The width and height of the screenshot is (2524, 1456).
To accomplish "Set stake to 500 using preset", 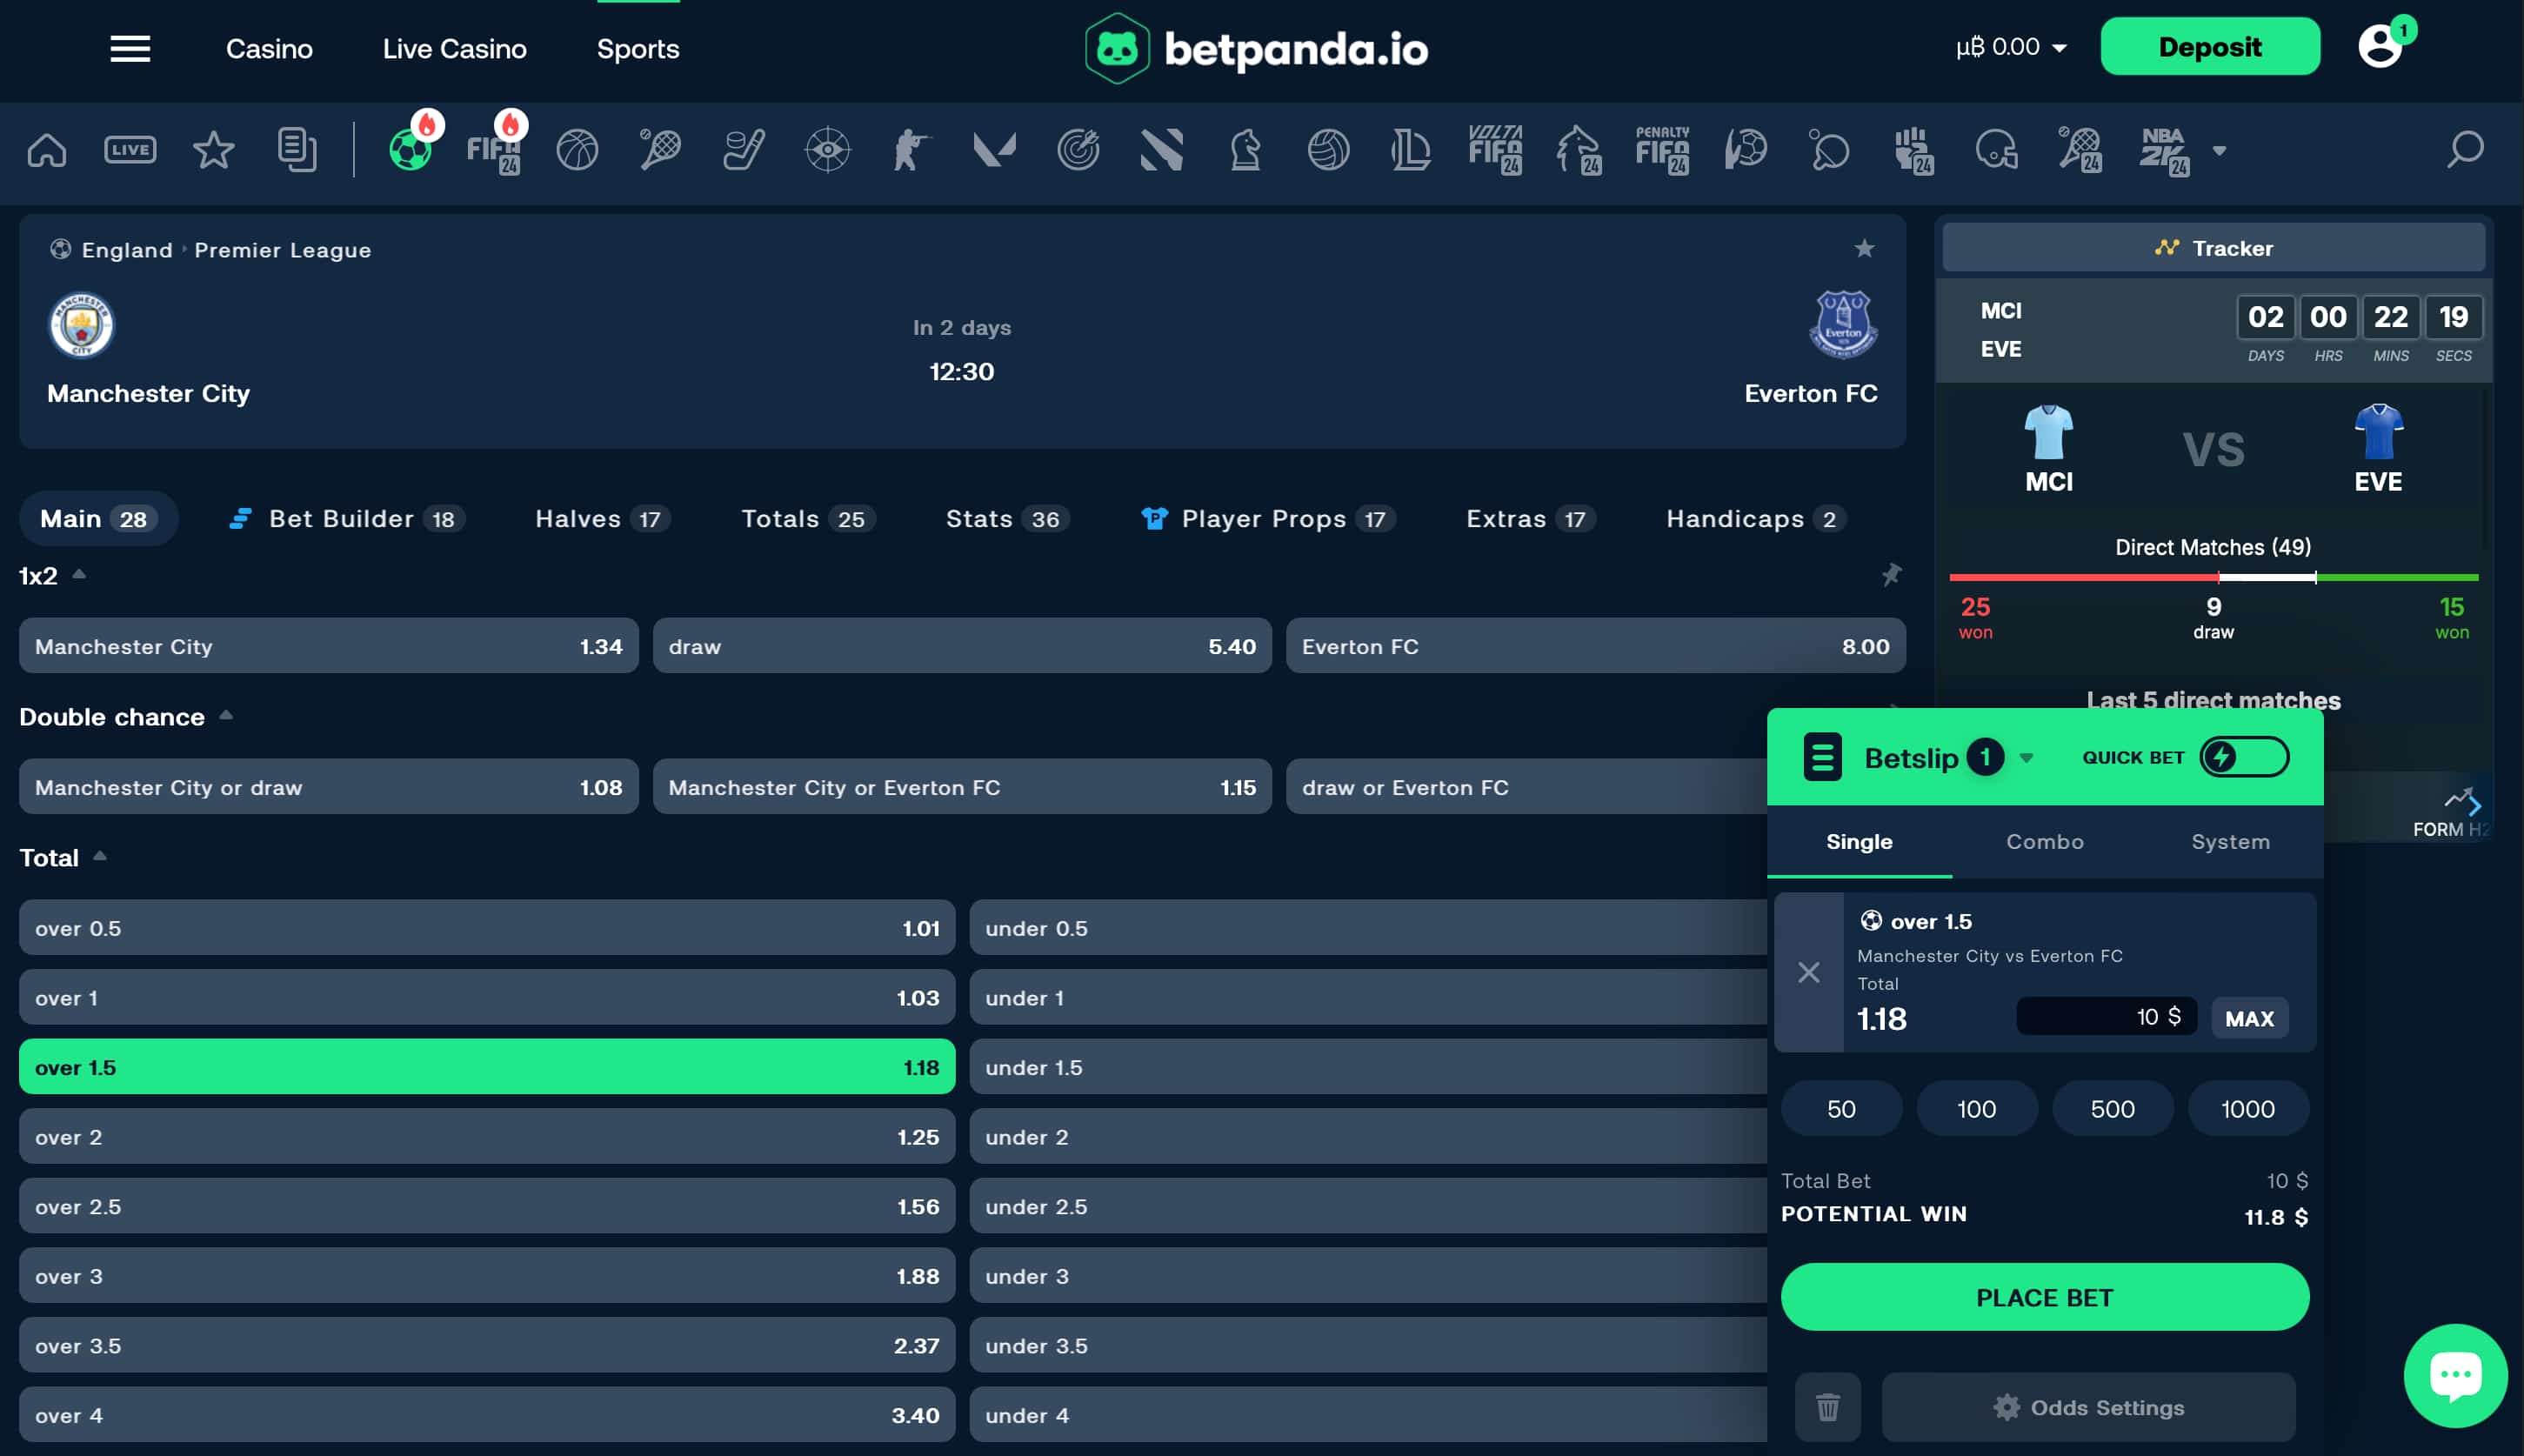I will pos(2112,1108).
